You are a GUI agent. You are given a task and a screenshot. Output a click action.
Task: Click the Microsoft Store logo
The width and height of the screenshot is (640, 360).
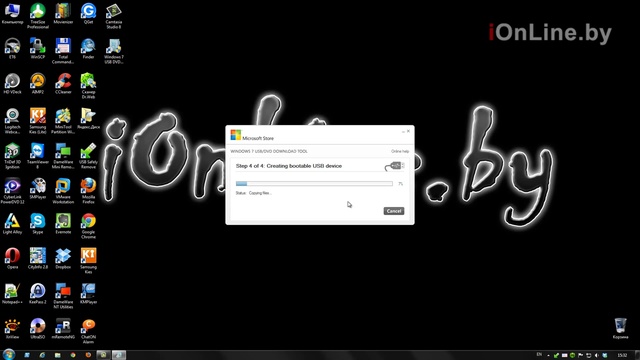coord(236,135)
